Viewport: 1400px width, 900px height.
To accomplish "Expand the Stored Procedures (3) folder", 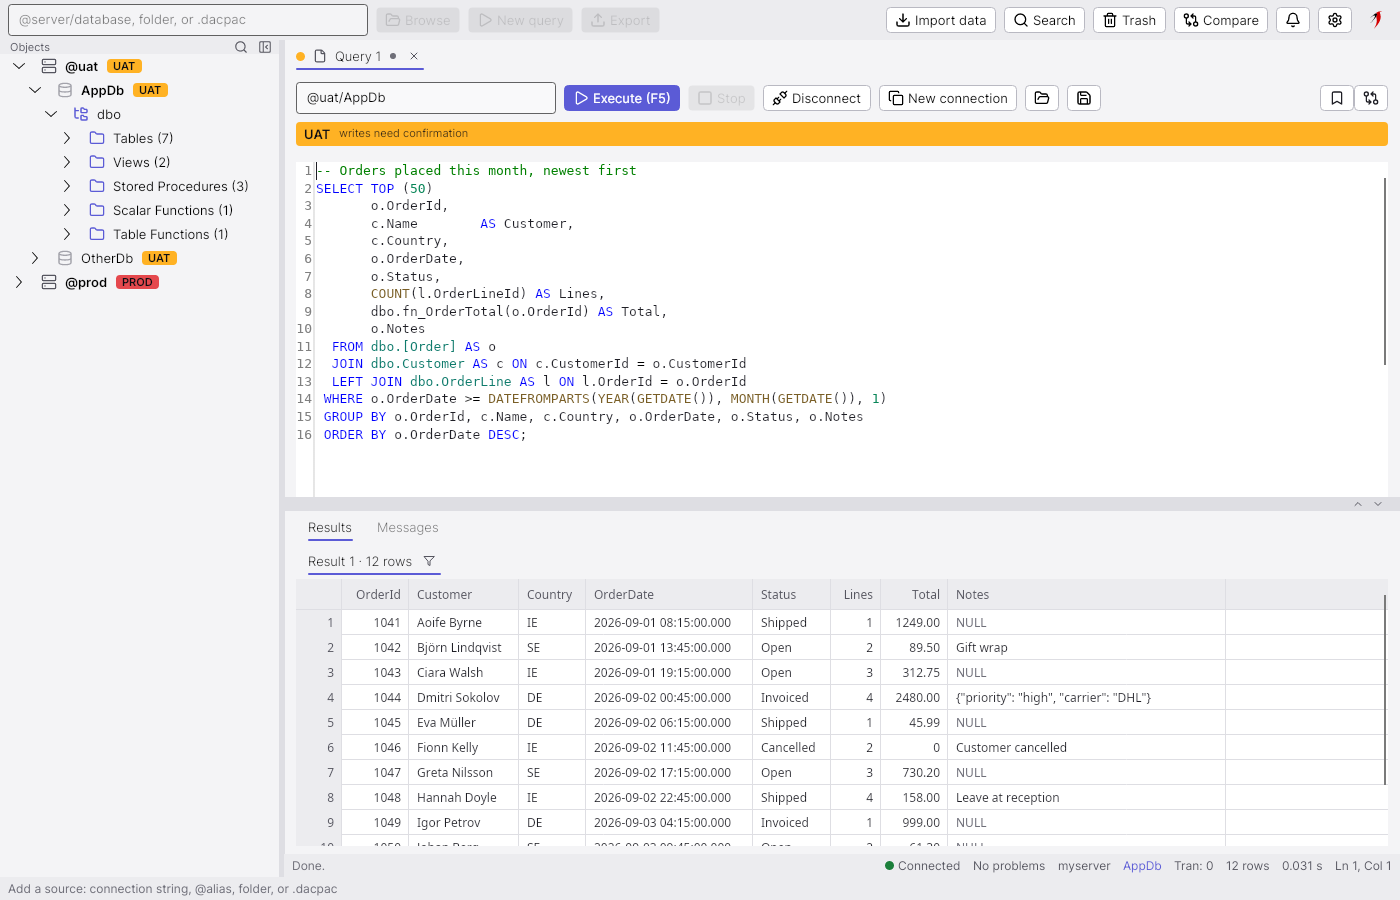I will click(x=67, y=186).
